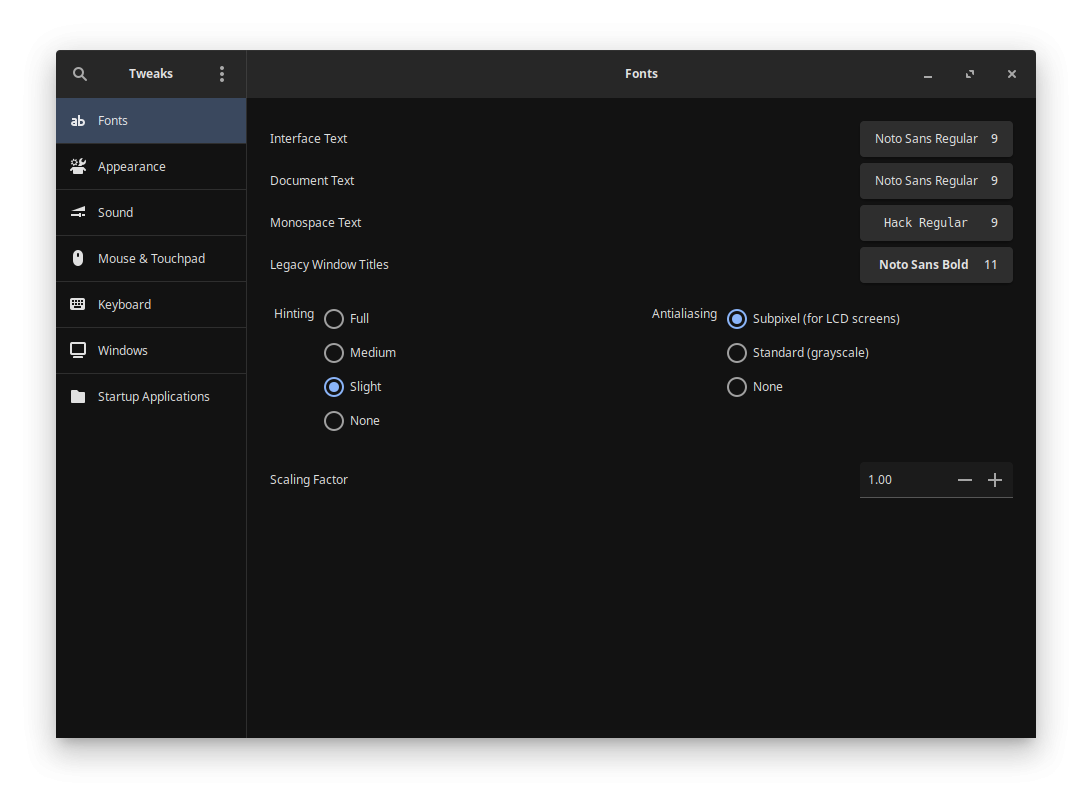The width and height of the screenshot is (1092, 800).
Task: Set hinting to None
Action: pos(334,421)
